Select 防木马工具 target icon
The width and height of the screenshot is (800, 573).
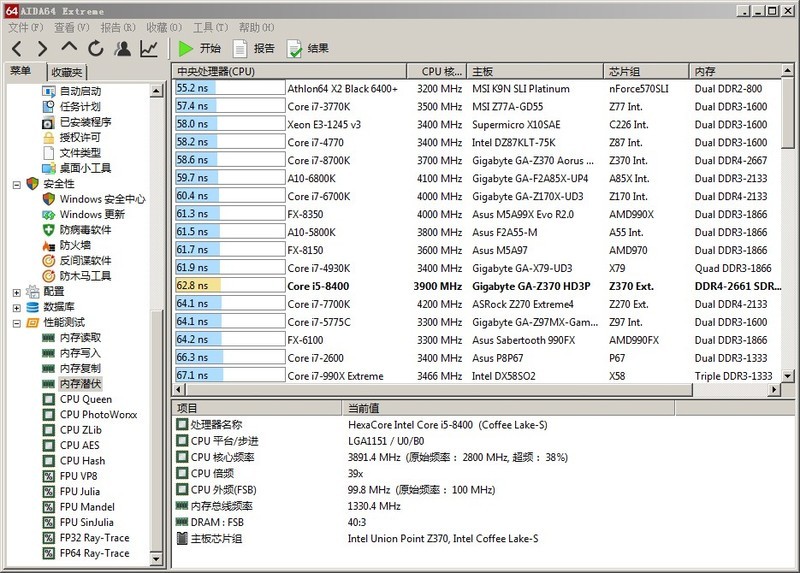pyautogui.click(x=48, y=276)
